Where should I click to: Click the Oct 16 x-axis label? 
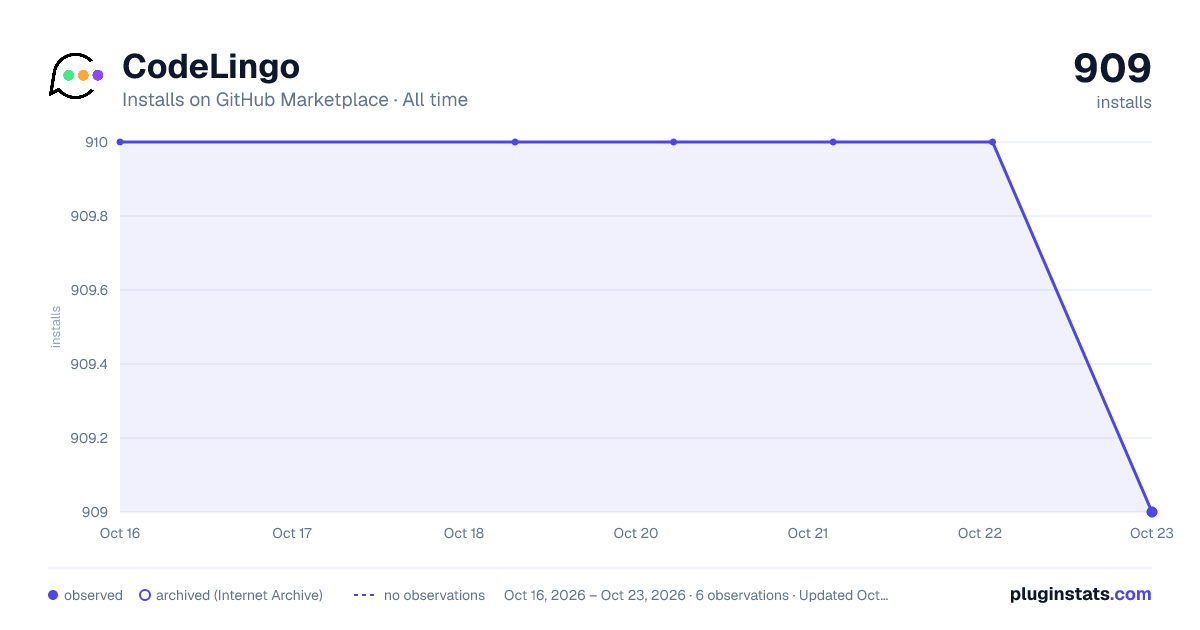(x=120, y=534)
